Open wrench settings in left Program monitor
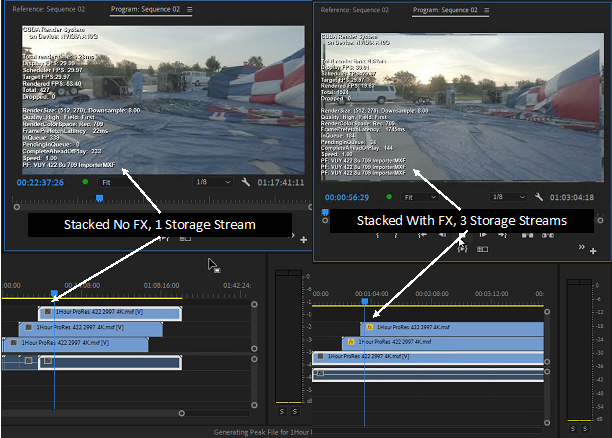Viewport: 612px width, 438px height. click(246, 182)
